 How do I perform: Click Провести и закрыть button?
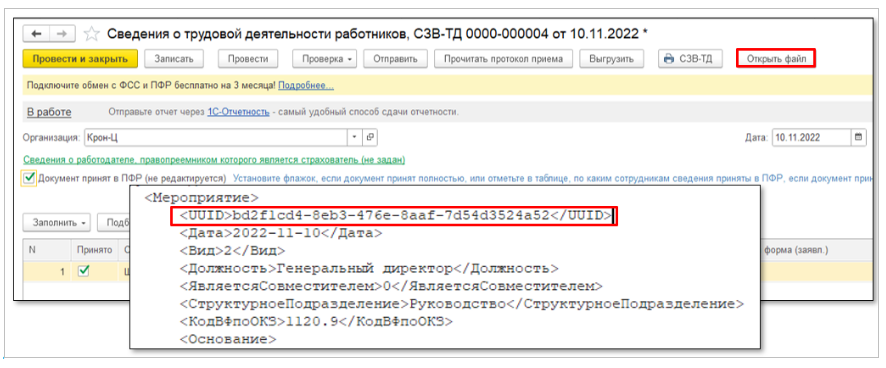pos(80,59)
